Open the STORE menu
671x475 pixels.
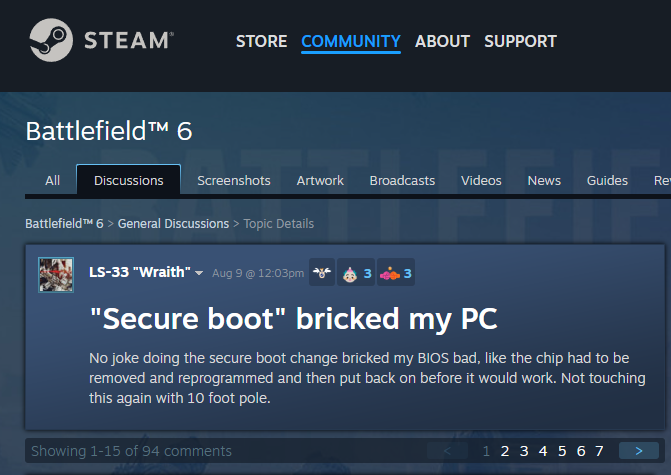click(x=261, y=42)
